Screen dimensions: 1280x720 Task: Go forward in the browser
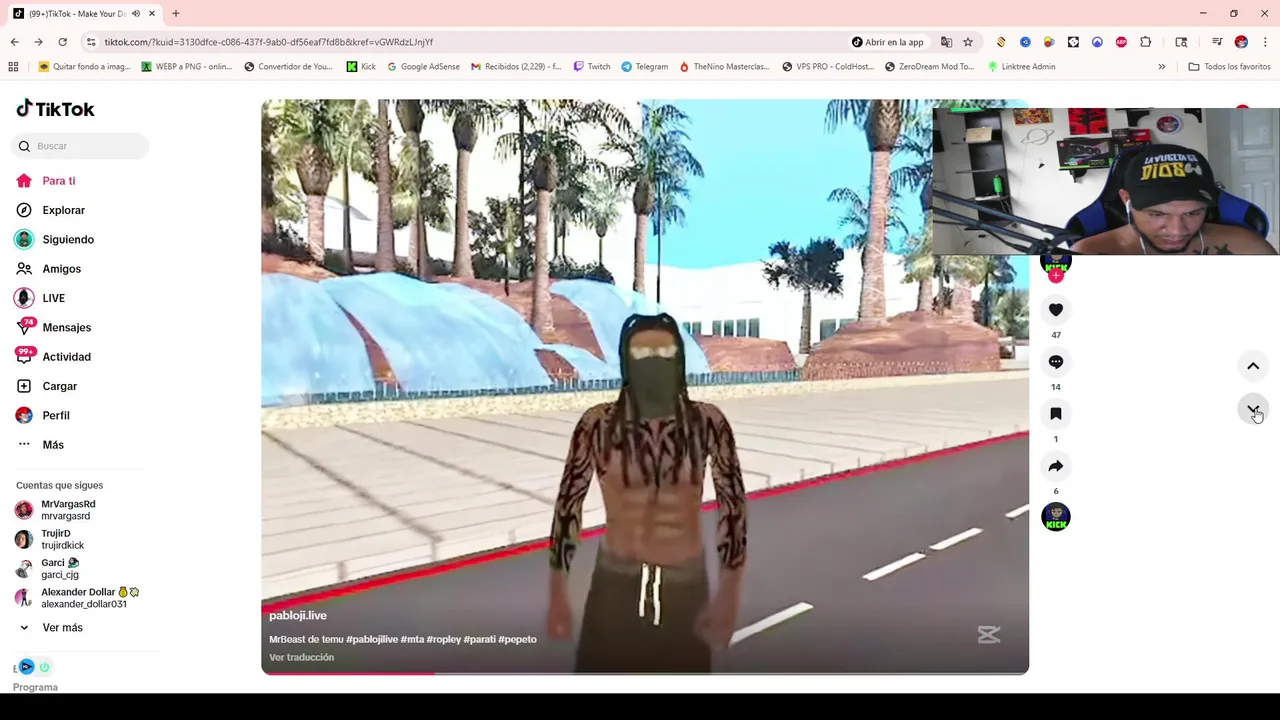38,42
